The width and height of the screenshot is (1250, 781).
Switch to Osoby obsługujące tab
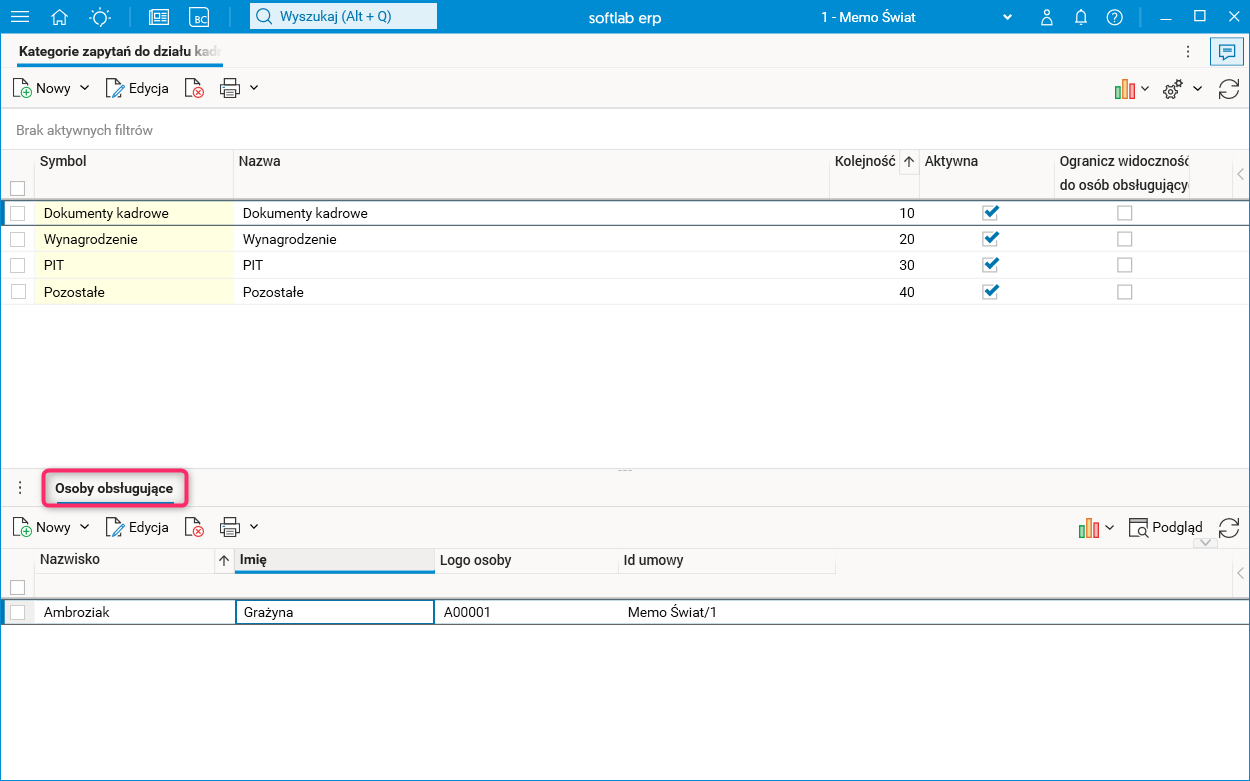tap(114, 488)
